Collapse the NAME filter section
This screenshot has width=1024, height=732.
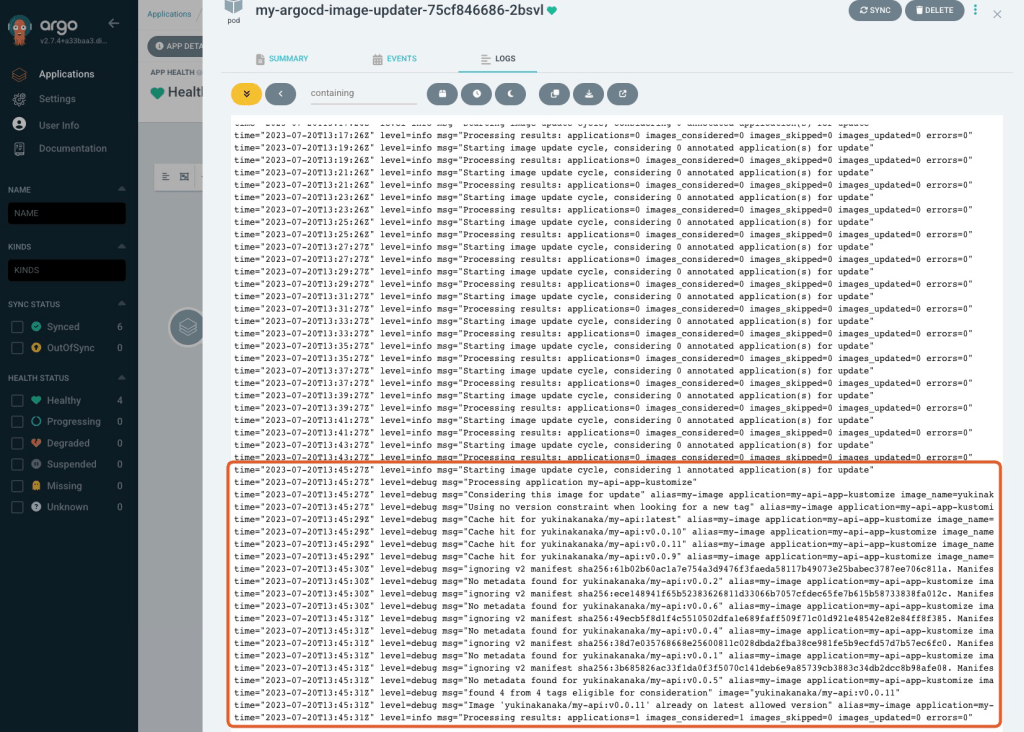click(x=122, y=189)
